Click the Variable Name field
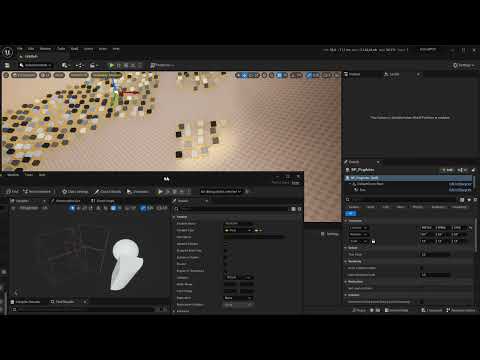 point(238,223)
